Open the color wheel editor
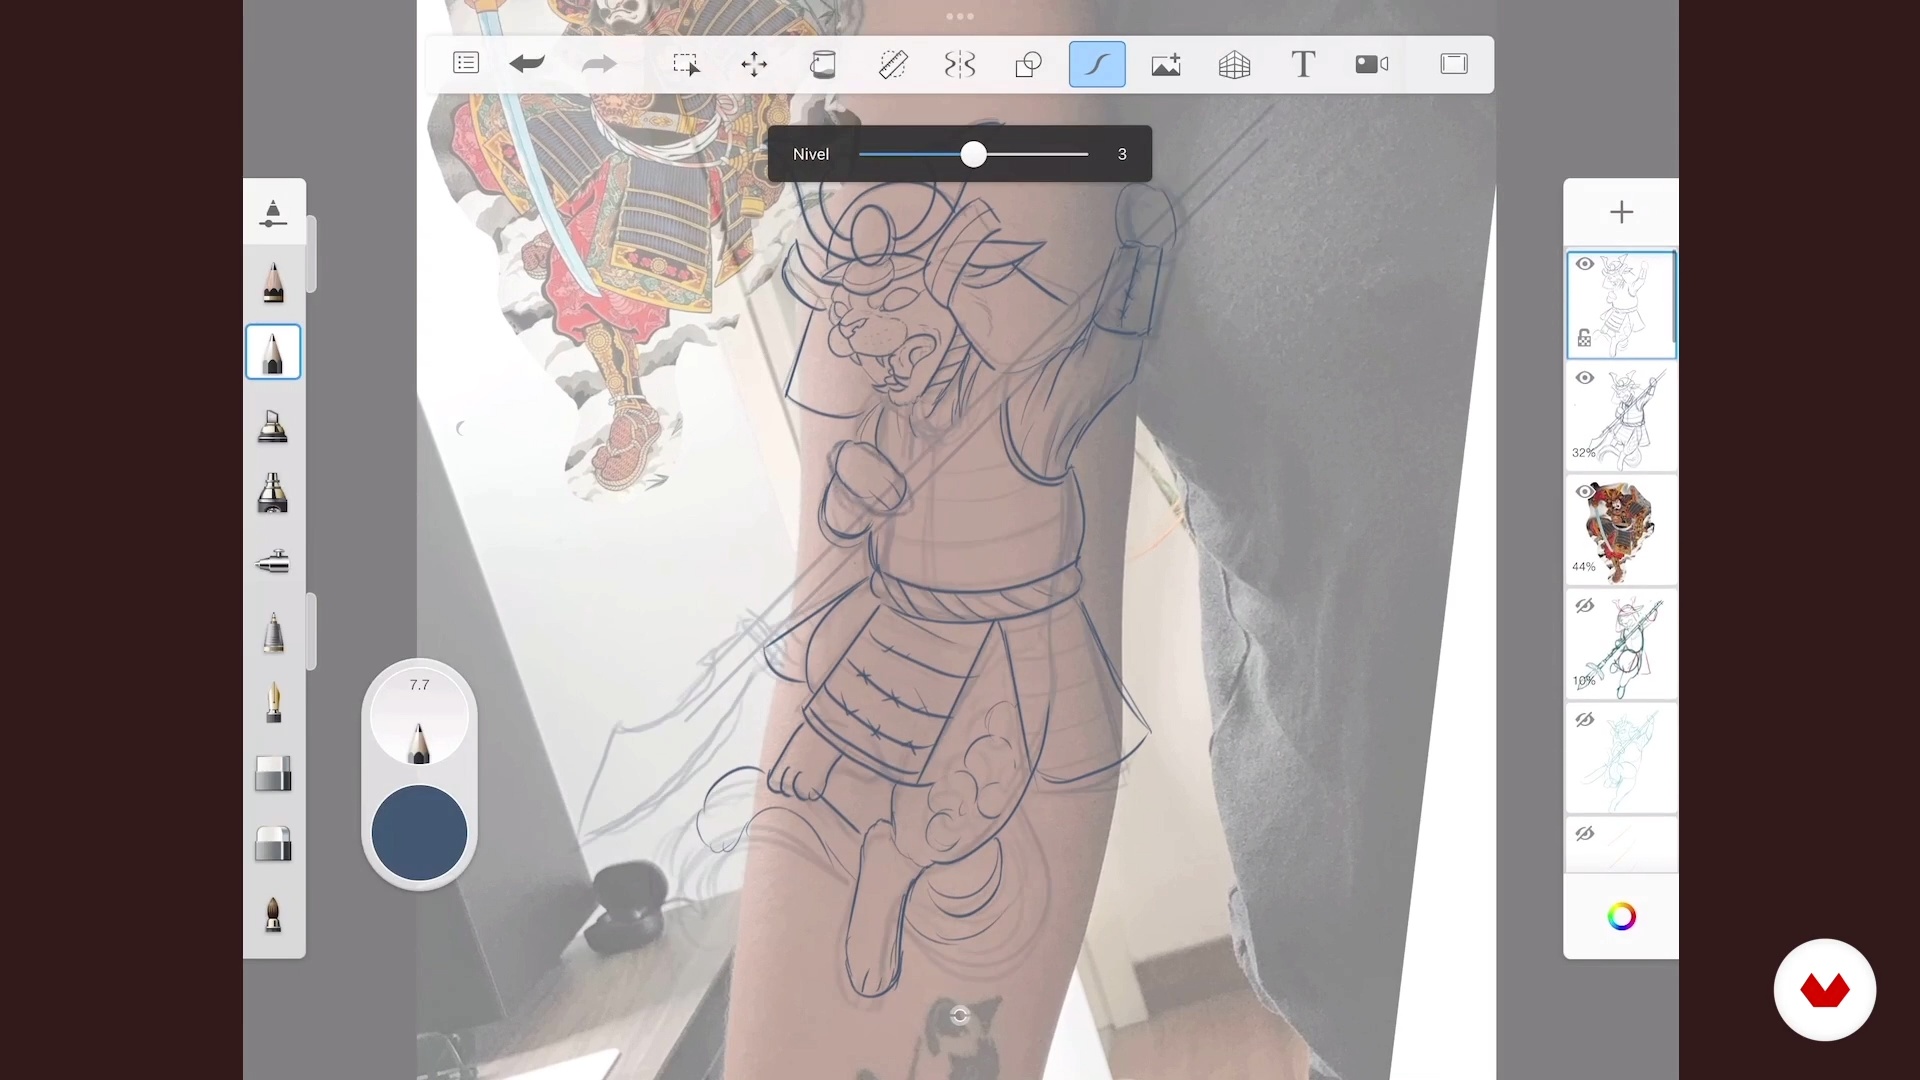1920x1080 pixels. [1621, 916]
